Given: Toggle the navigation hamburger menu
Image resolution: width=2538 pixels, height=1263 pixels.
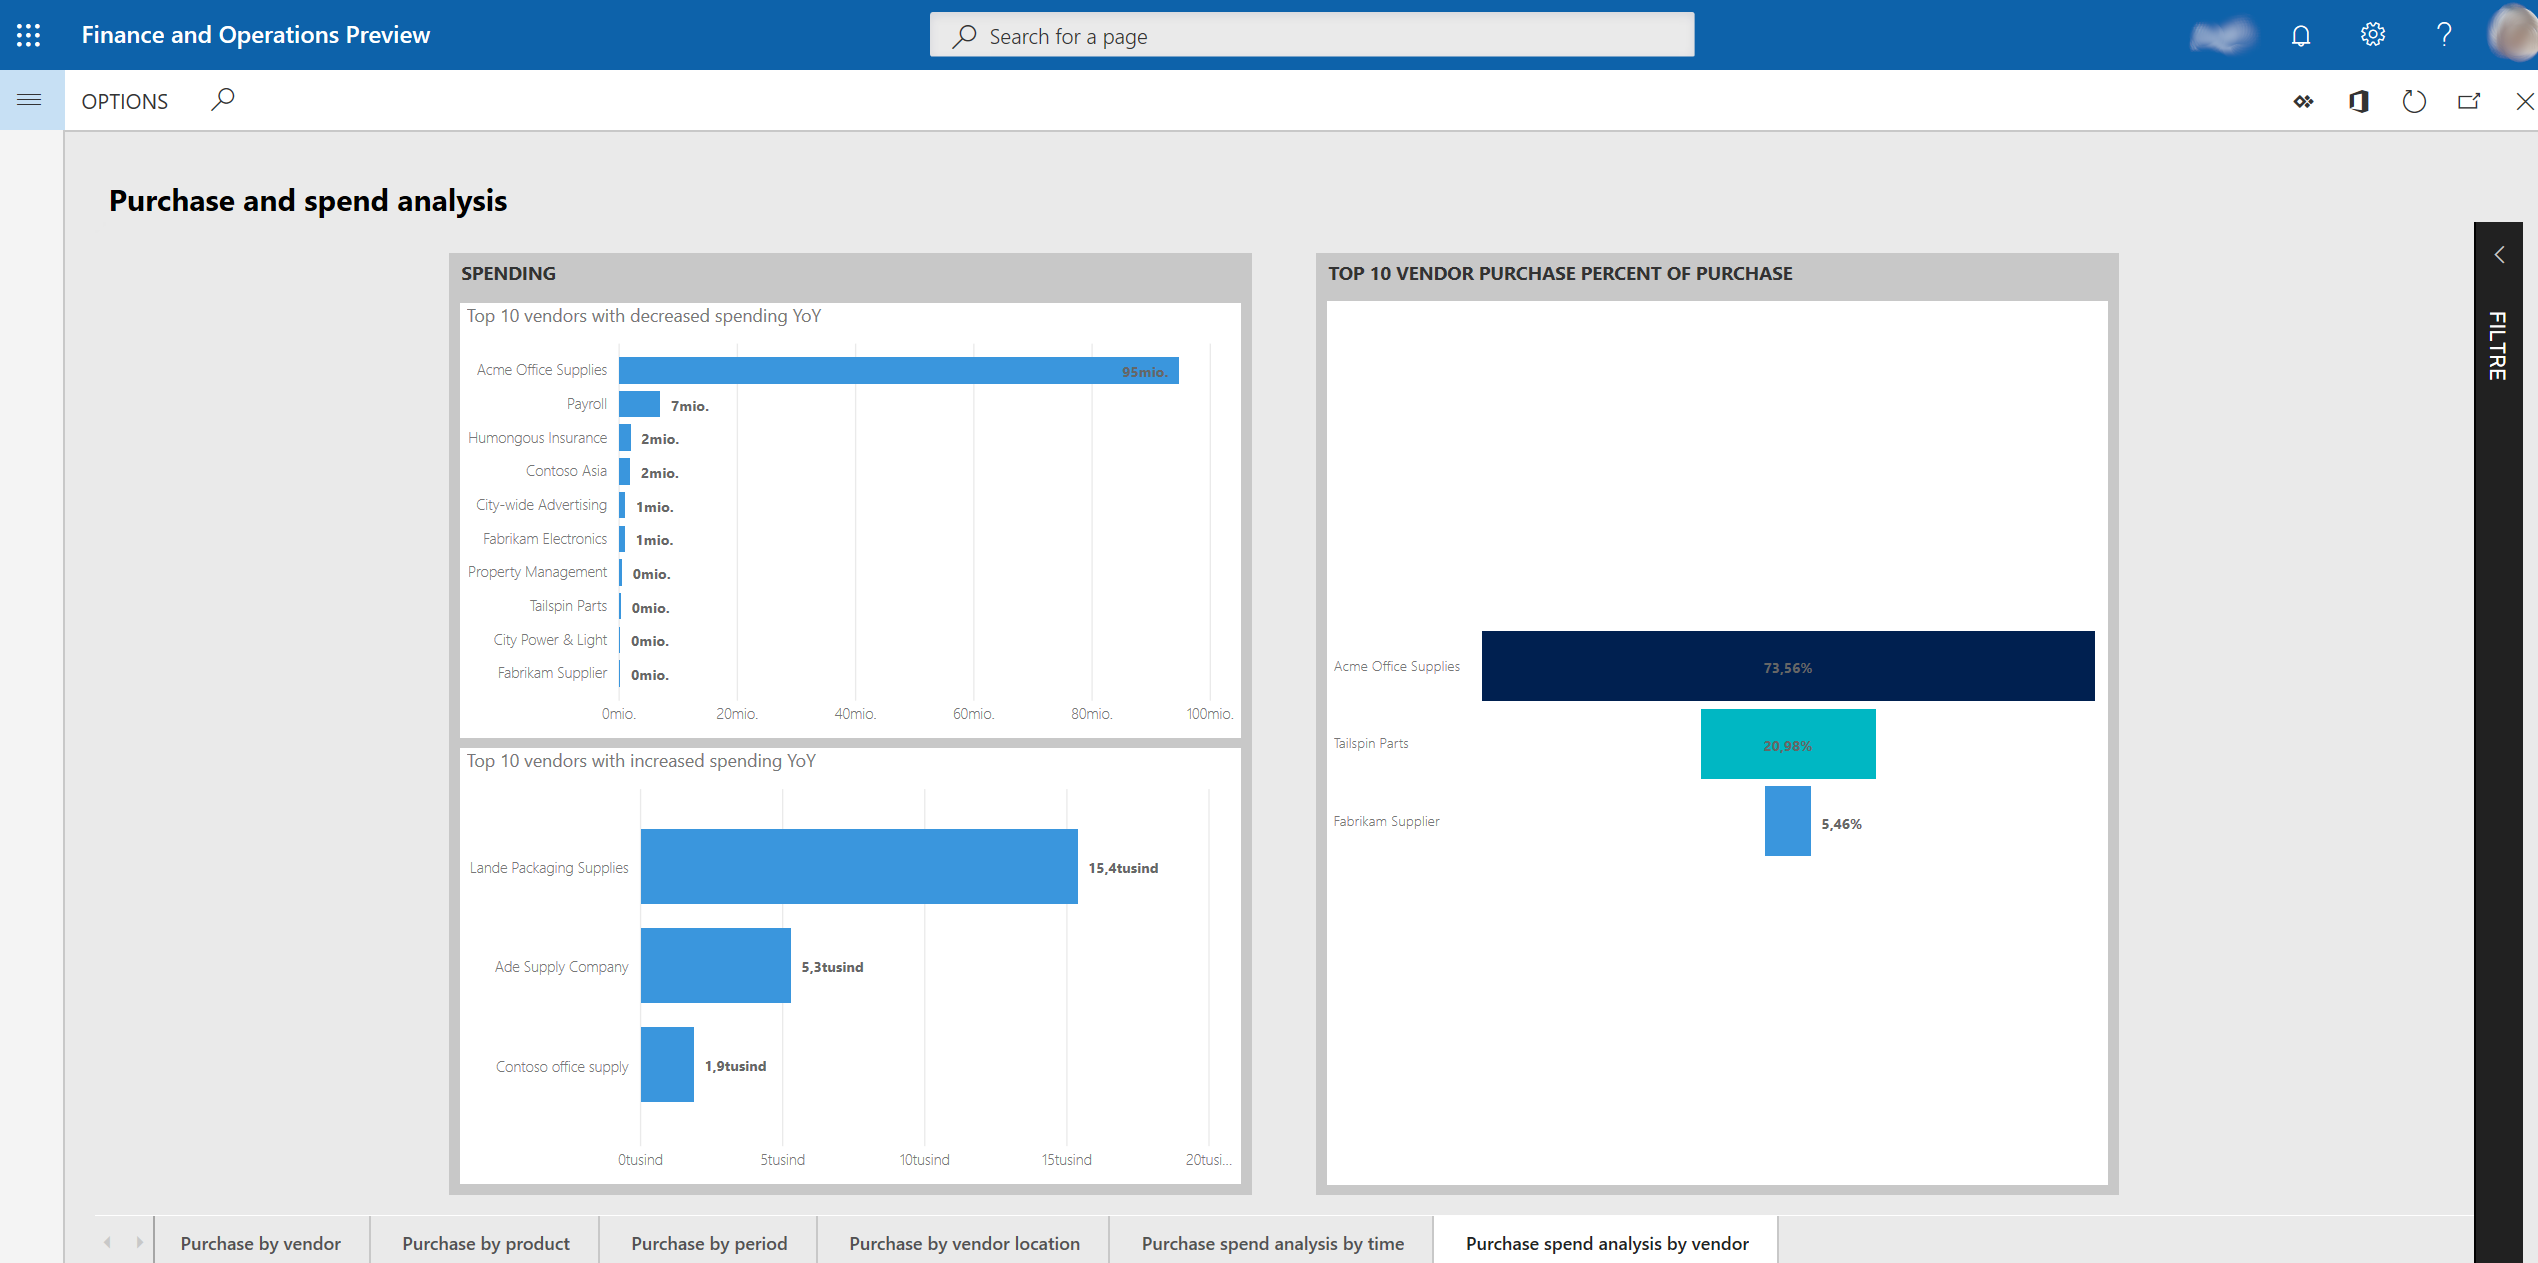Looking at the screenshot, I should 29,99.
